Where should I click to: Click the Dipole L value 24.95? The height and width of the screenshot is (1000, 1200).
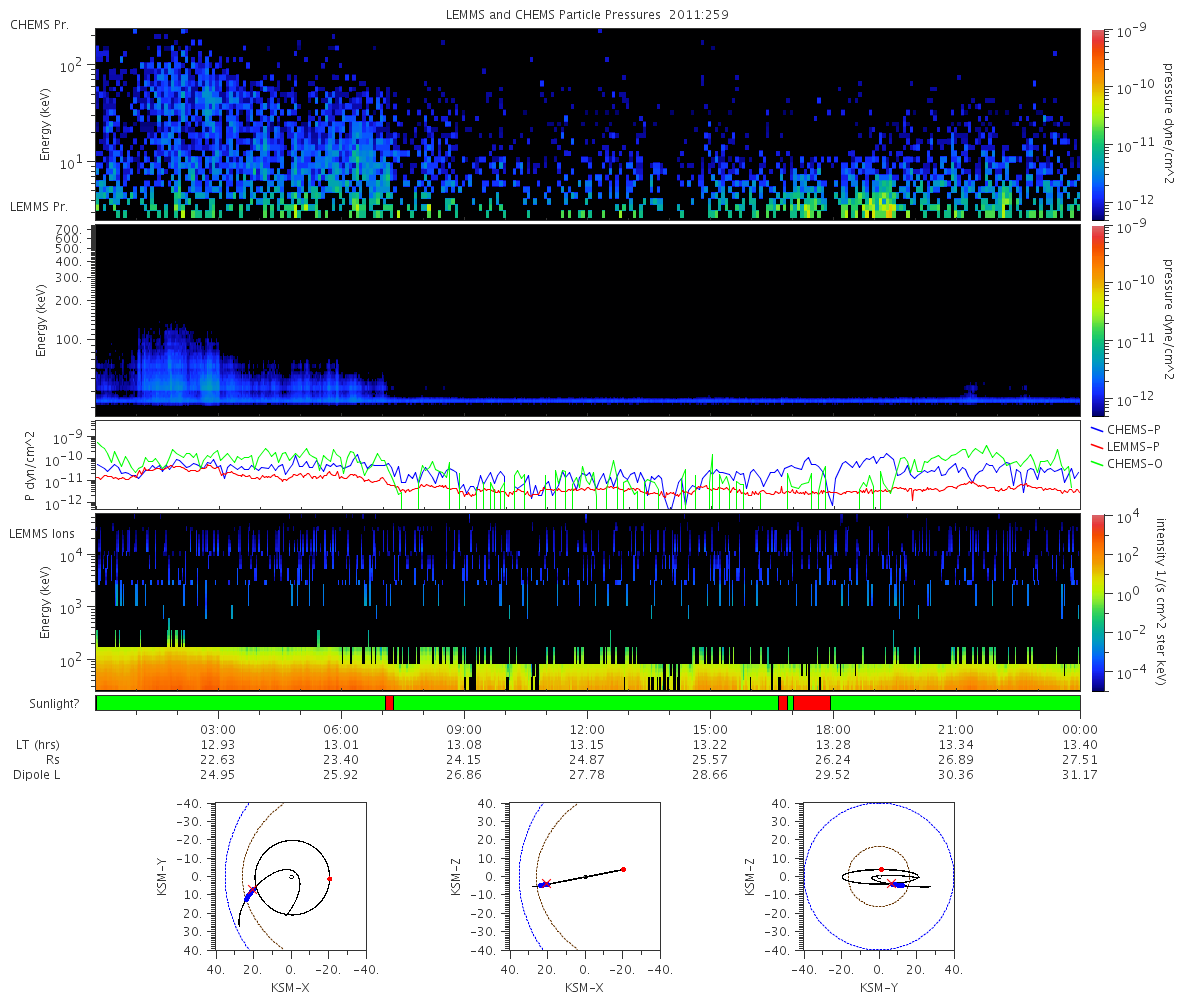pyautogui.click(x=219, y=775)
